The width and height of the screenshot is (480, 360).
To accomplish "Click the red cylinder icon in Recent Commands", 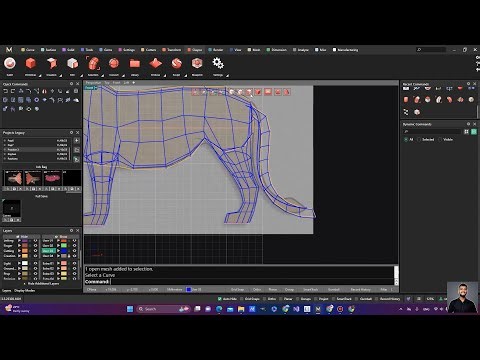I will click(406, 99).
